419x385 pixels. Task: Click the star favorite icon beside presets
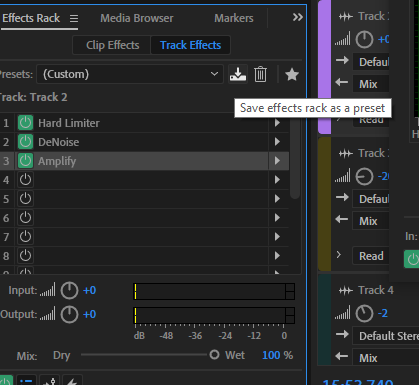click(292, 74)
